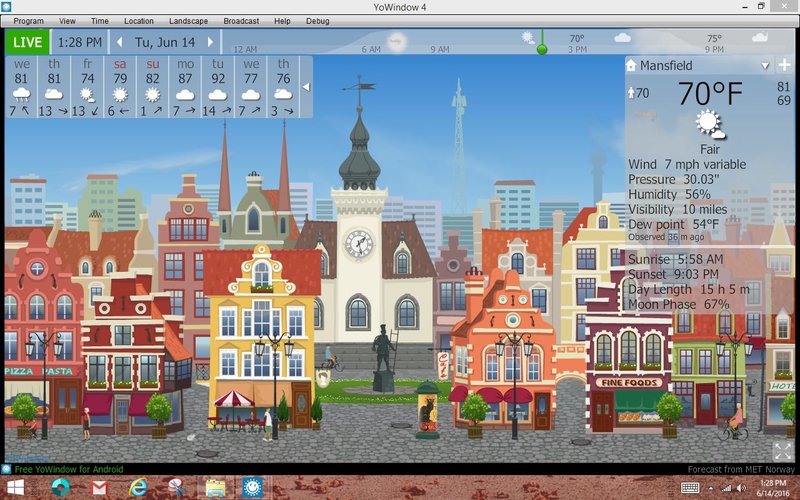
Task: Jump timeline to 9 PM mark
Action: pyautogui.click(x=714, y=49)
